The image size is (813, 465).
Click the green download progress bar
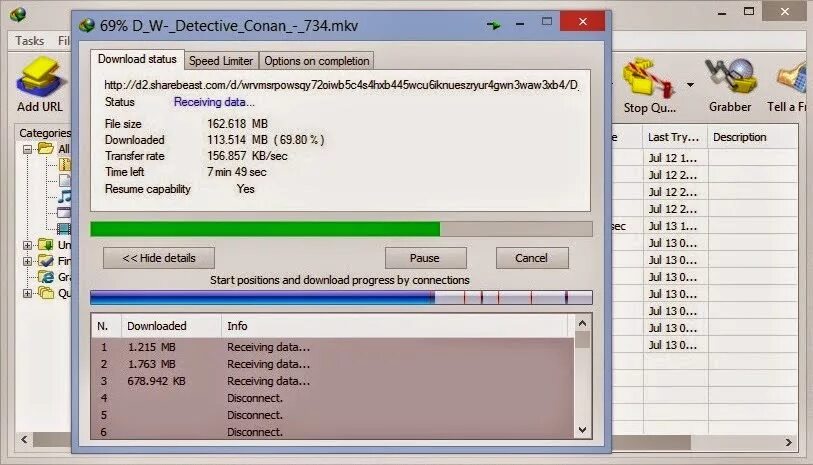[x=341, y=229]
